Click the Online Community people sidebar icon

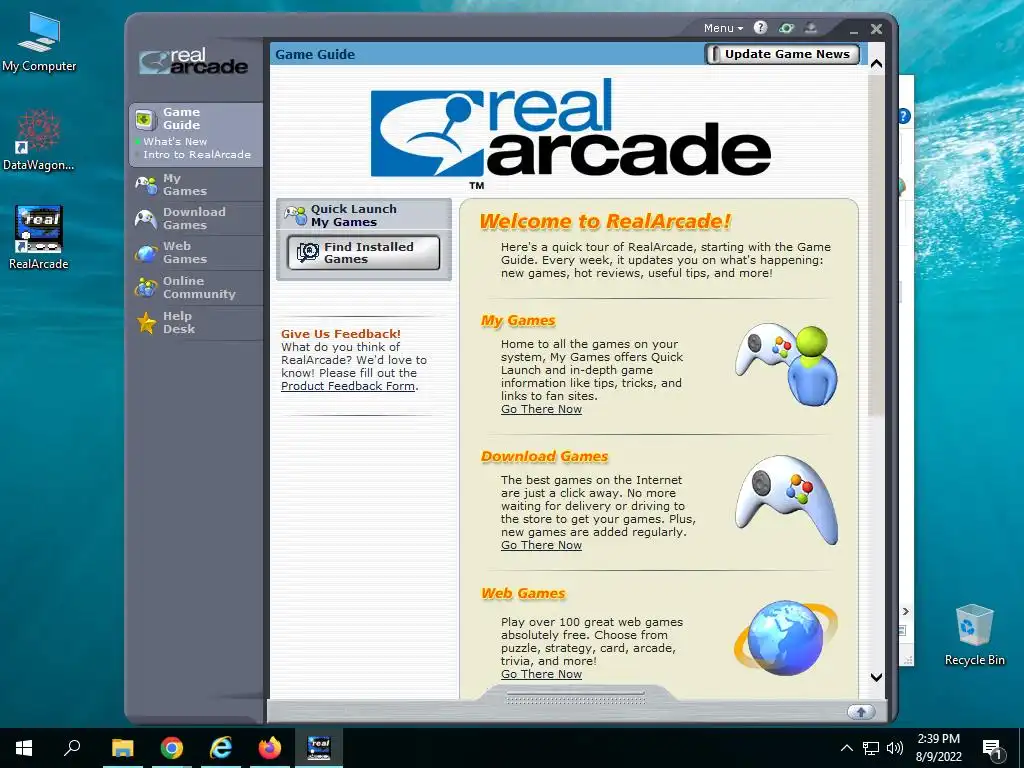pos(146,287)
